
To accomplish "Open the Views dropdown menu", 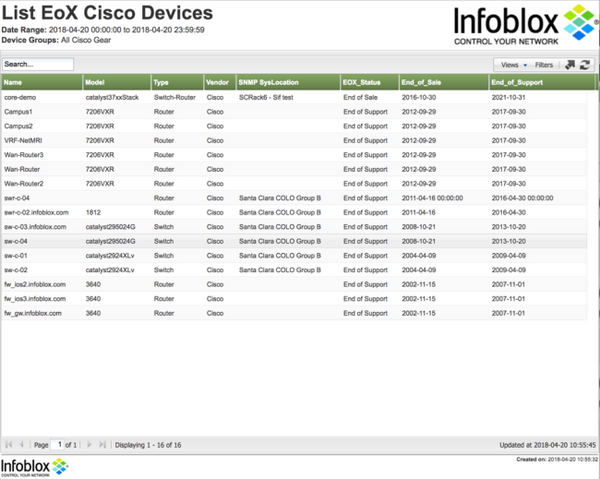I will click(x=514, y=65).
